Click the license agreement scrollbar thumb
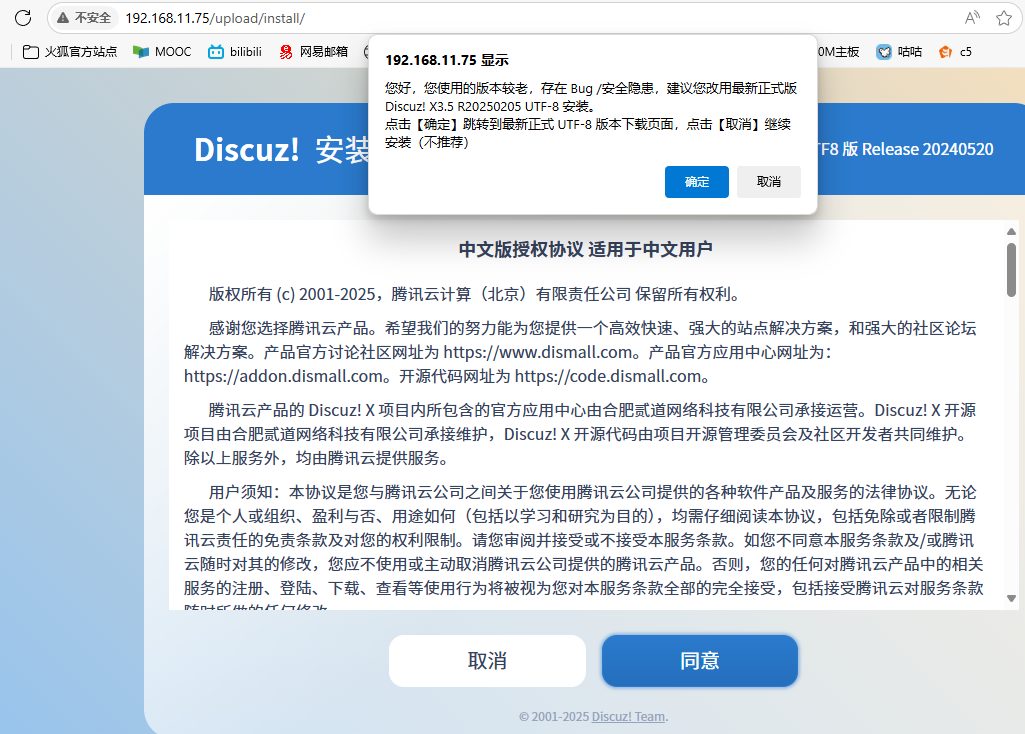 tap(1011, 269)
